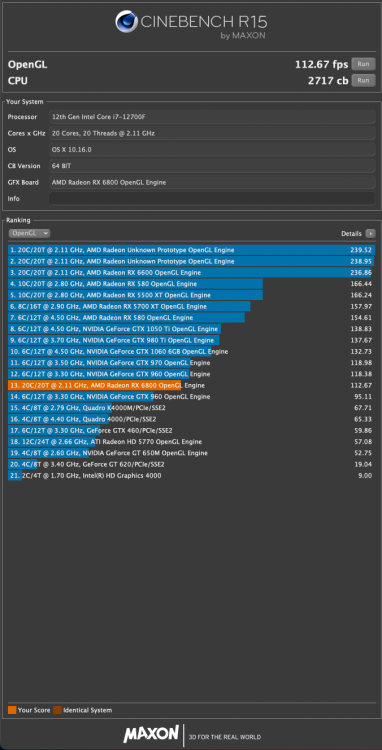Click the OpenGL score 112.67 fps

[x=321, y=64]
